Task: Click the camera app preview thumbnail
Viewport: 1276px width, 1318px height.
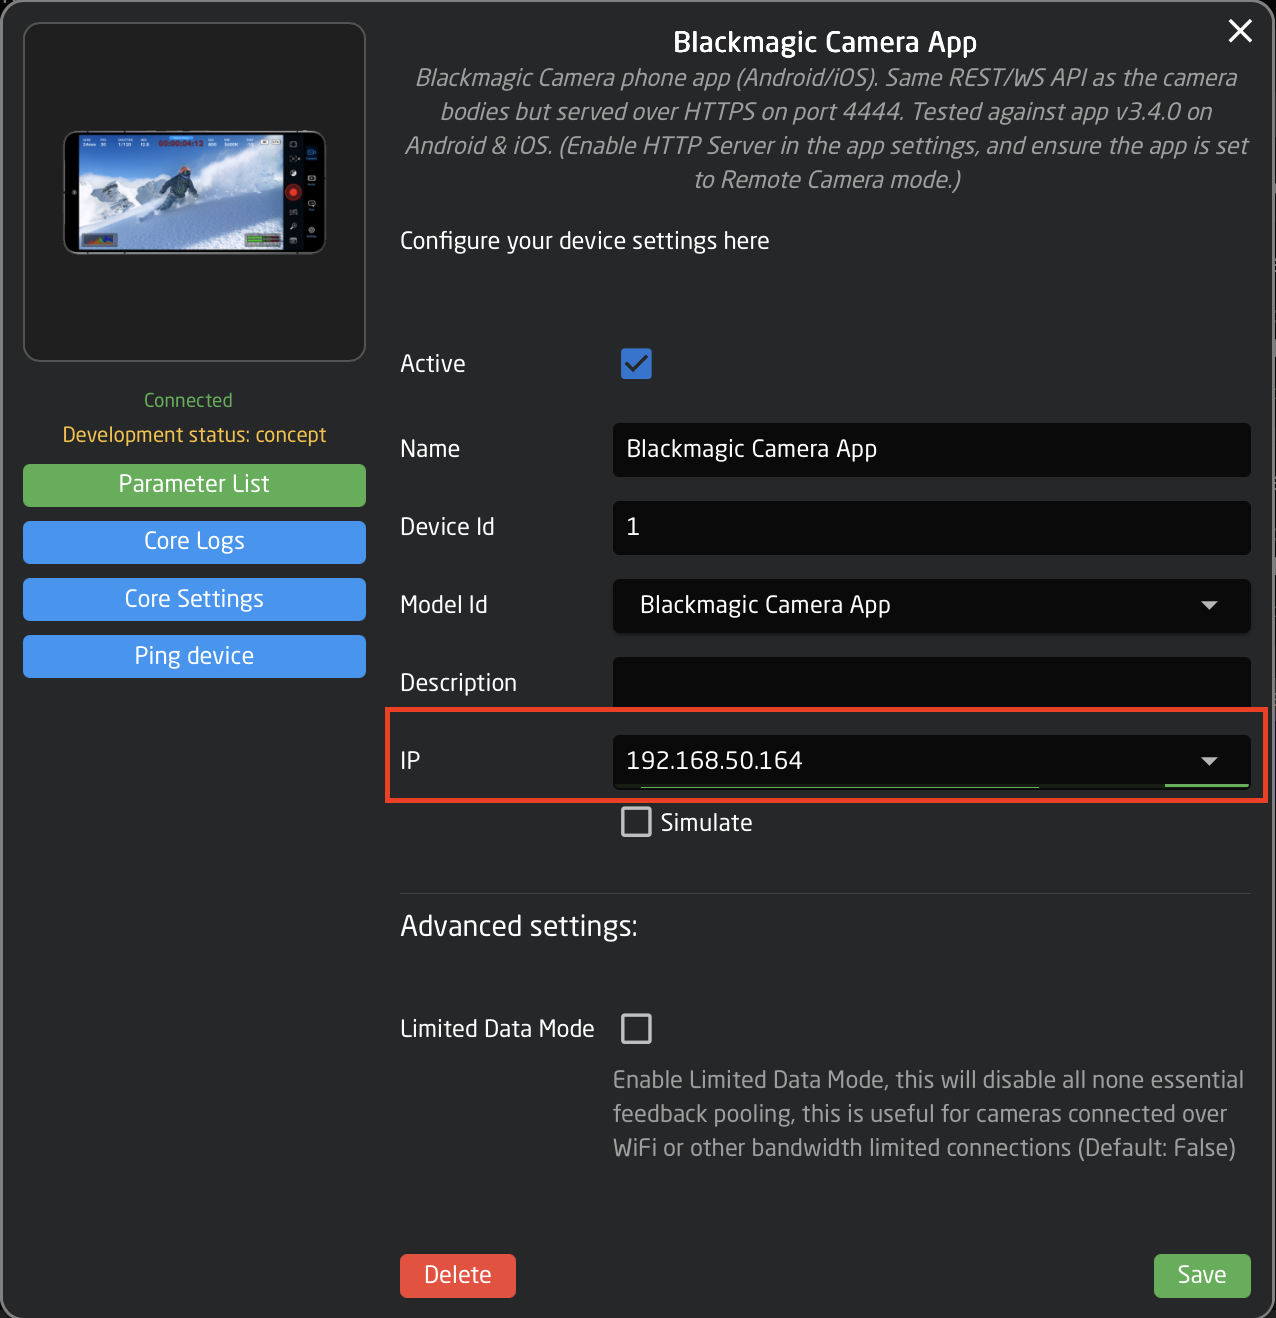Action: click(x=194, y=192)
